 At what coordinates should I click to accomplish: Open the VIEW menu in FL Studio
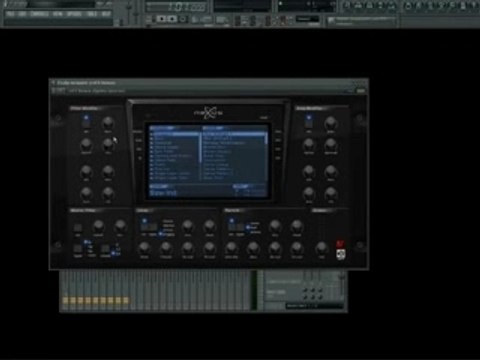[x=57, y=14]
